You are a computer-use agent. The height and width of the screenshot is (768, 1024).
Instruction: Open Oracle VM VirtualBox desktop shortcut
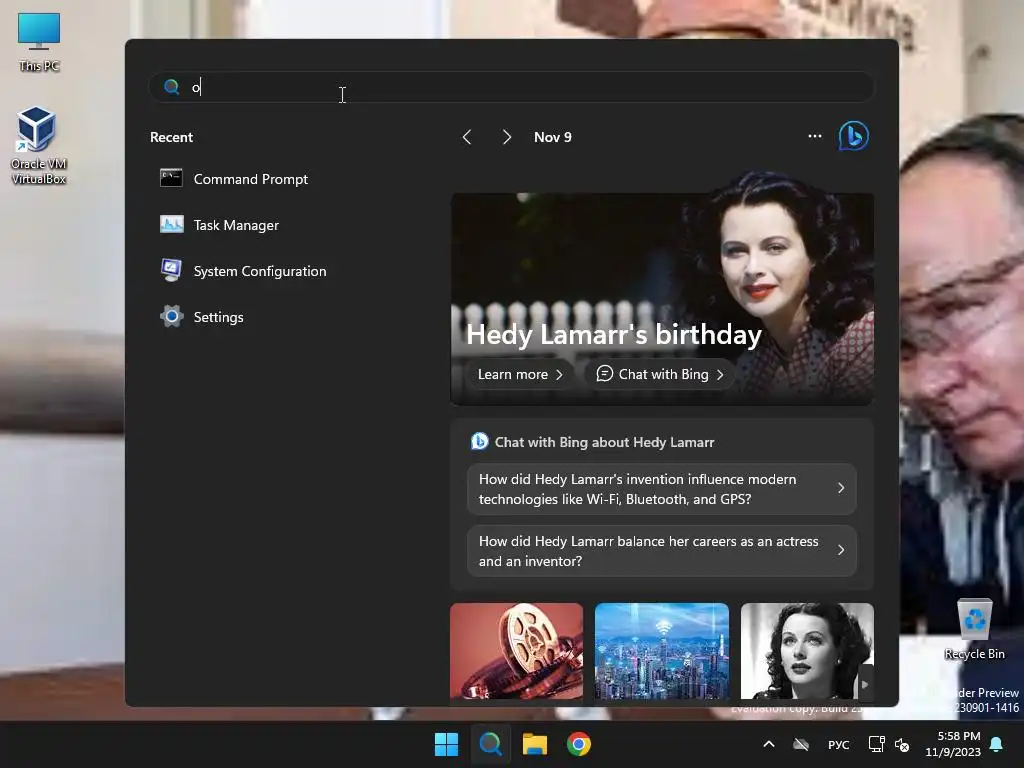point(38,145)
